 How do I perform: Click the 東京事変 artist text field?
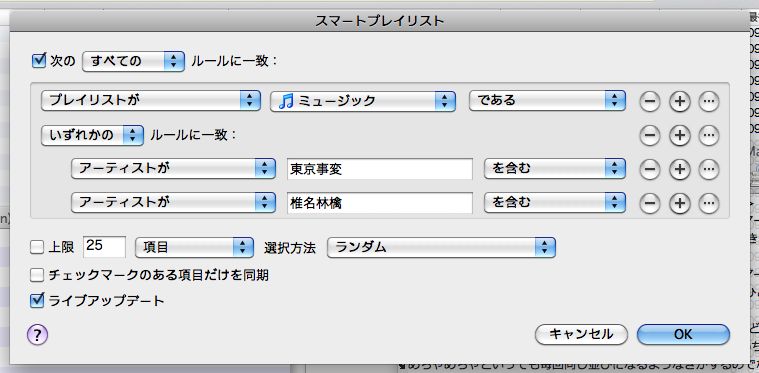tap(380, 169)
